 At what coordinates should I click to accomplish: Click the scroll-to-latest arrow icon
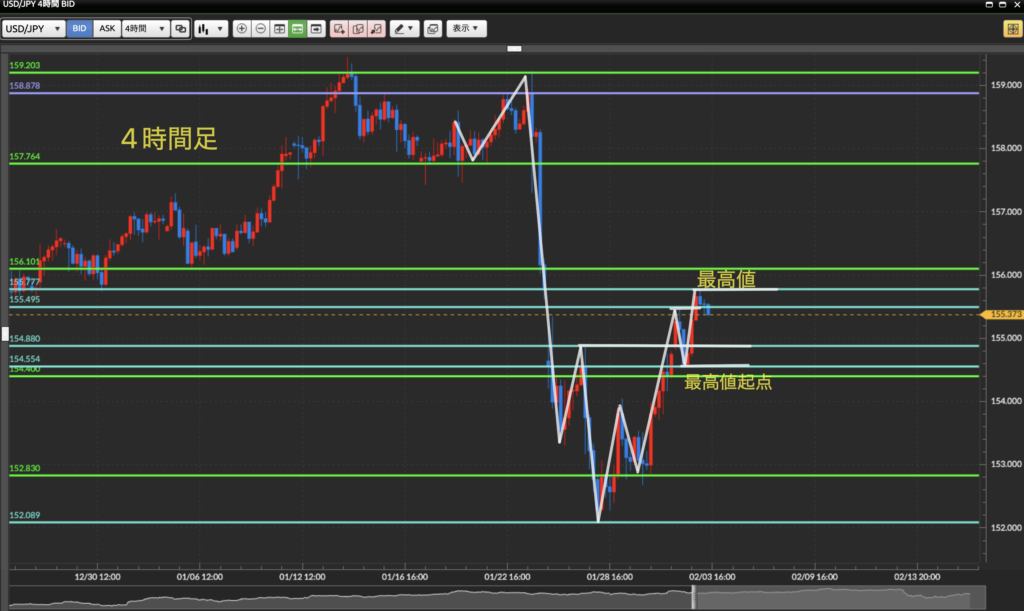(x=317, y=29)
